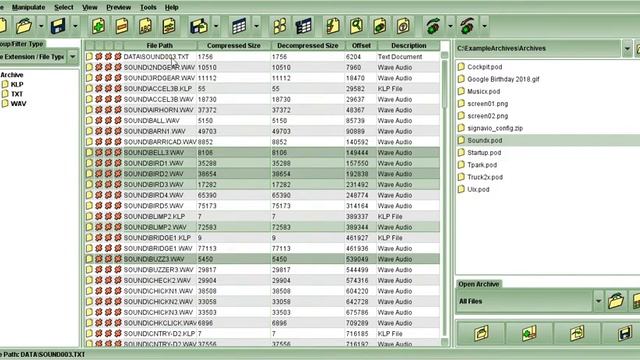Viewport: 640px width, 360px height.
Task: Click the page with green gear icon
Action: (x=380, y=26)
